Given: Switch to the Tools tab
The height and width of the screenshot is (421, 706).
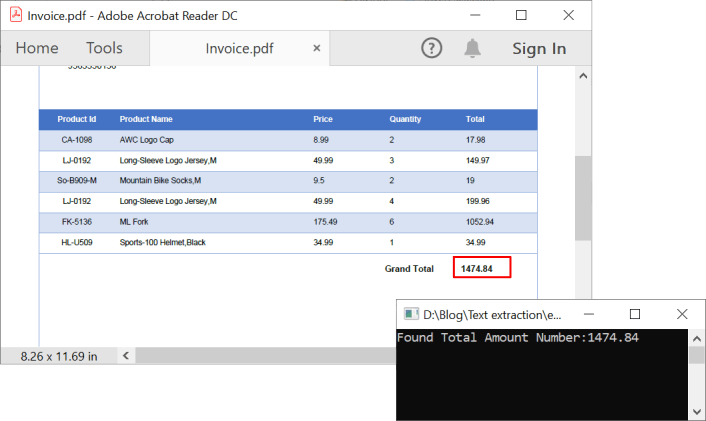Looking at the screenshot, I should [x=104, y=48].
